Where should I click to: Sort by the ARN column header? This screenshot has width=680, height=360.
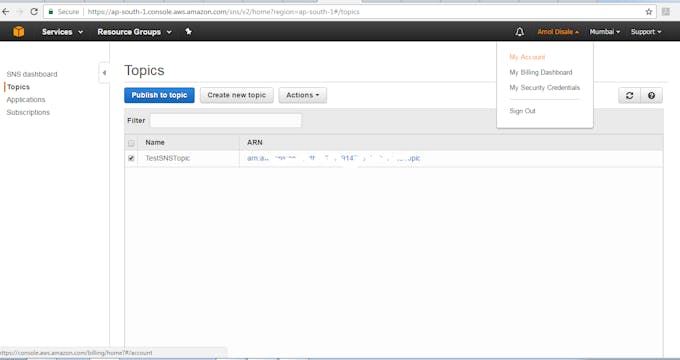(255, 142)
